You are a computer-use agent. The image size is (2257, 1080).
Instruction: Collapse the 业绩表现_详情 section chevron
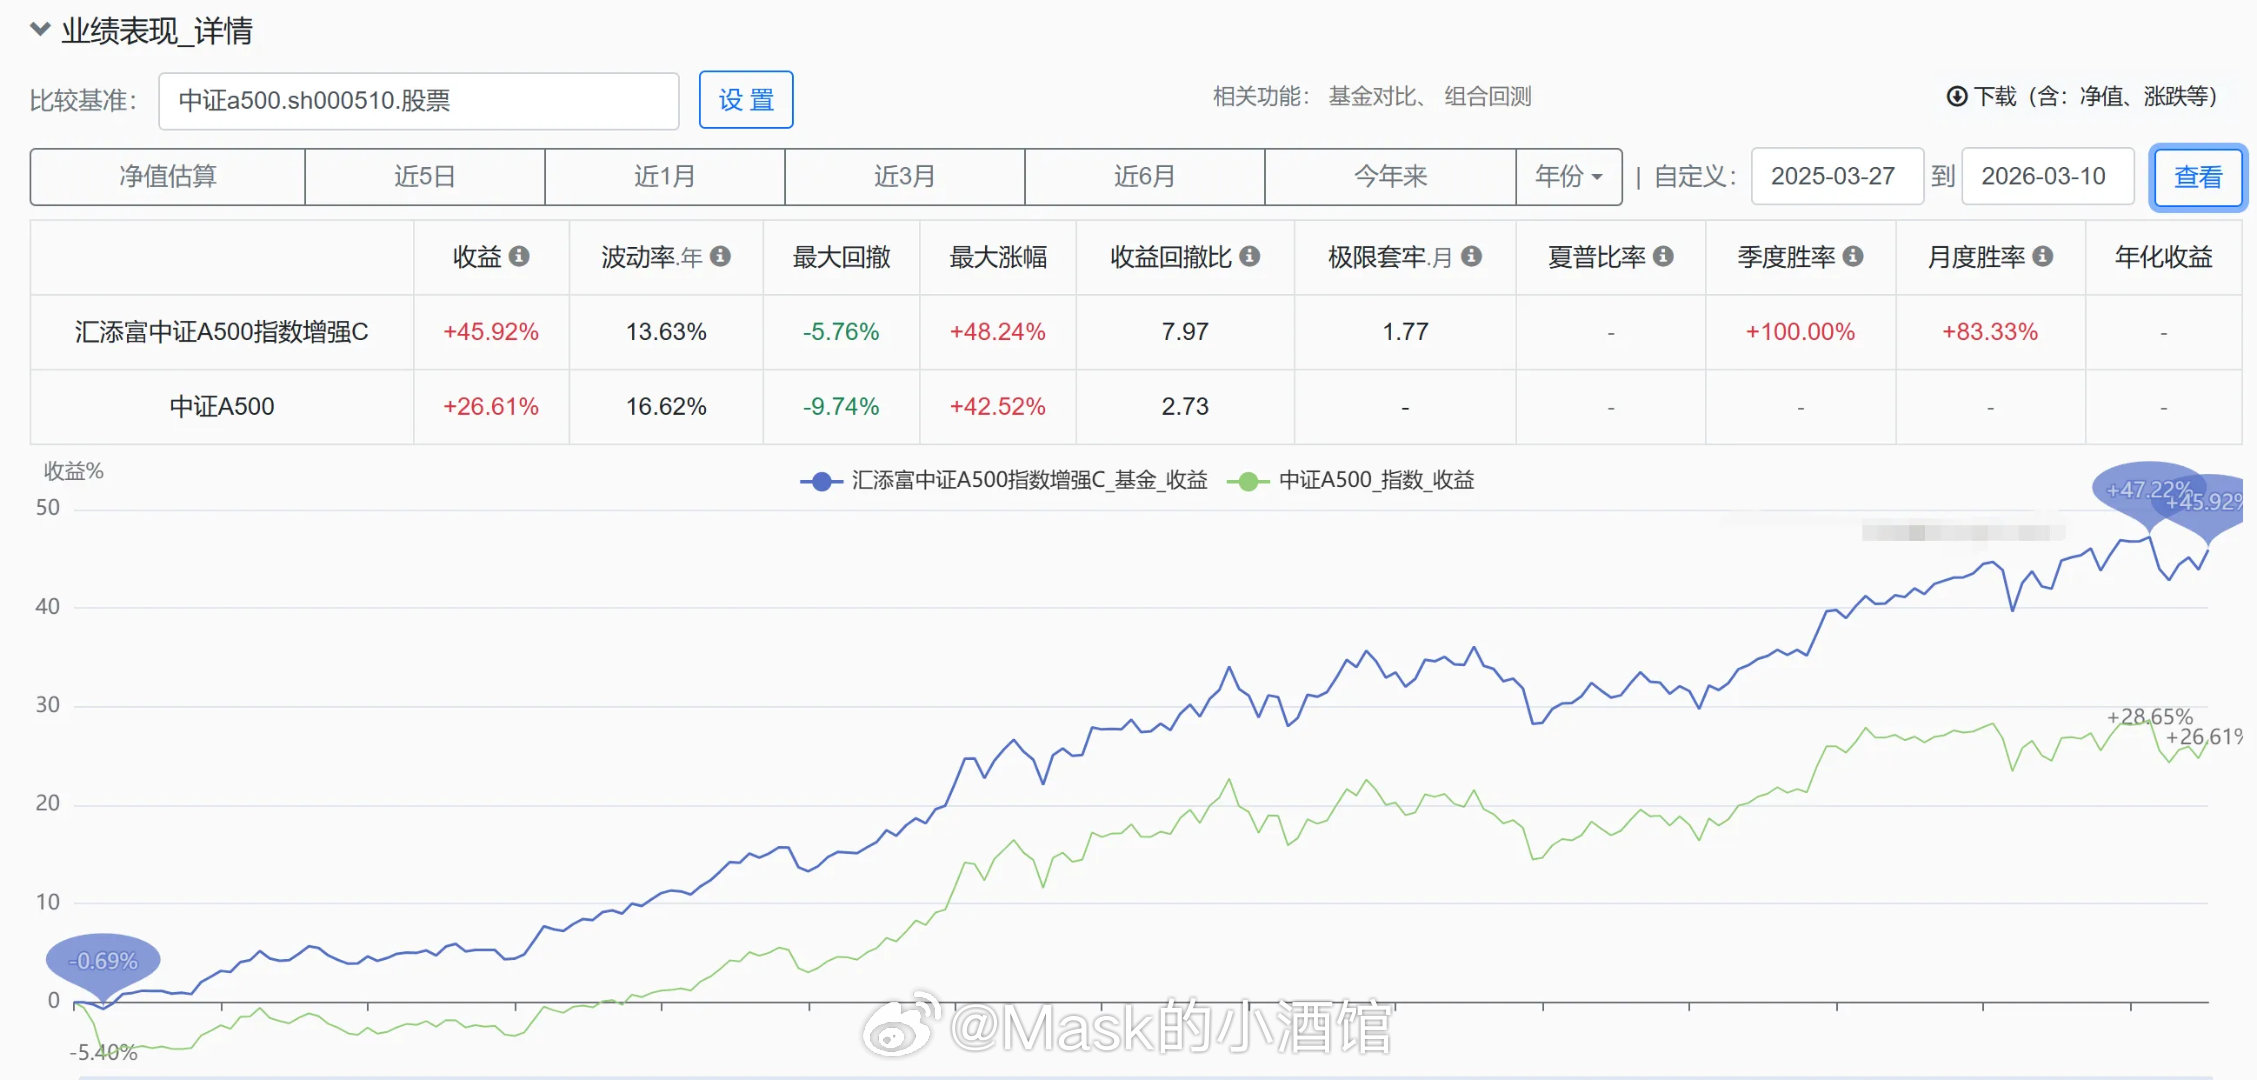coord(40,29)
